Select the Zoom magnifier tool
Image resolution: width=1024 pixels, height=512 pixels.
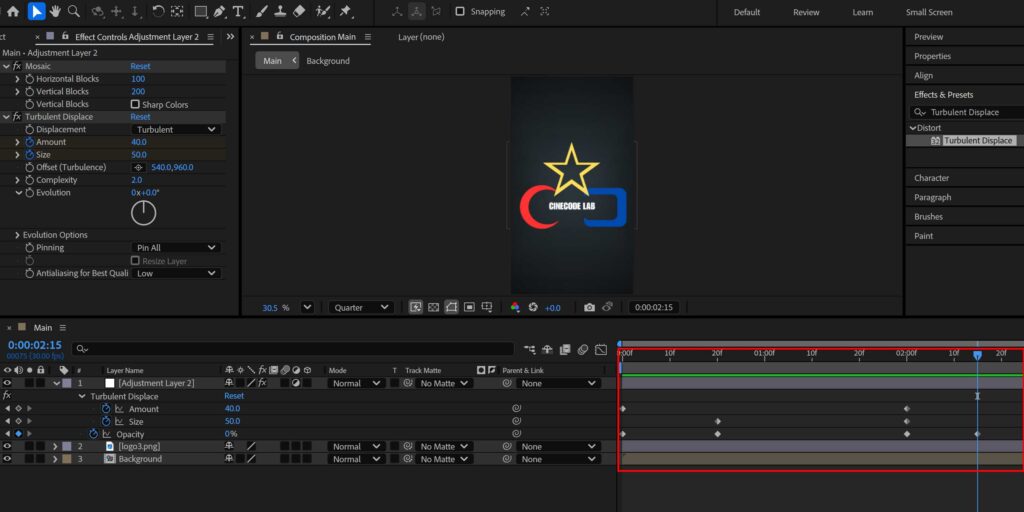pos(74,11)
